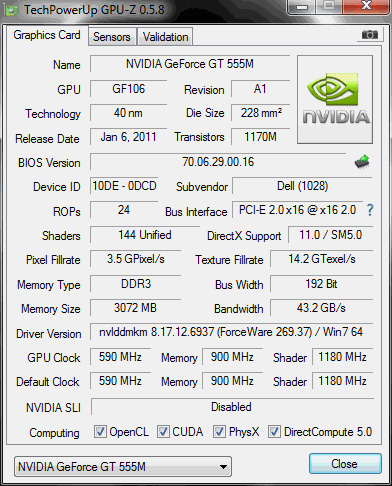Image resolution: width=392 pixels, height=486 pixels.
Task: Click the BIOS upload chip icon
Action: click(x=362, y=162)
